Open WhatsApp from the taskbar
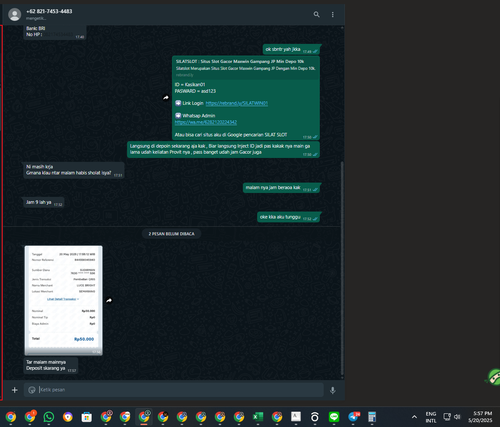The width and height of the screenshot is (500, 427). click(49, 417)
